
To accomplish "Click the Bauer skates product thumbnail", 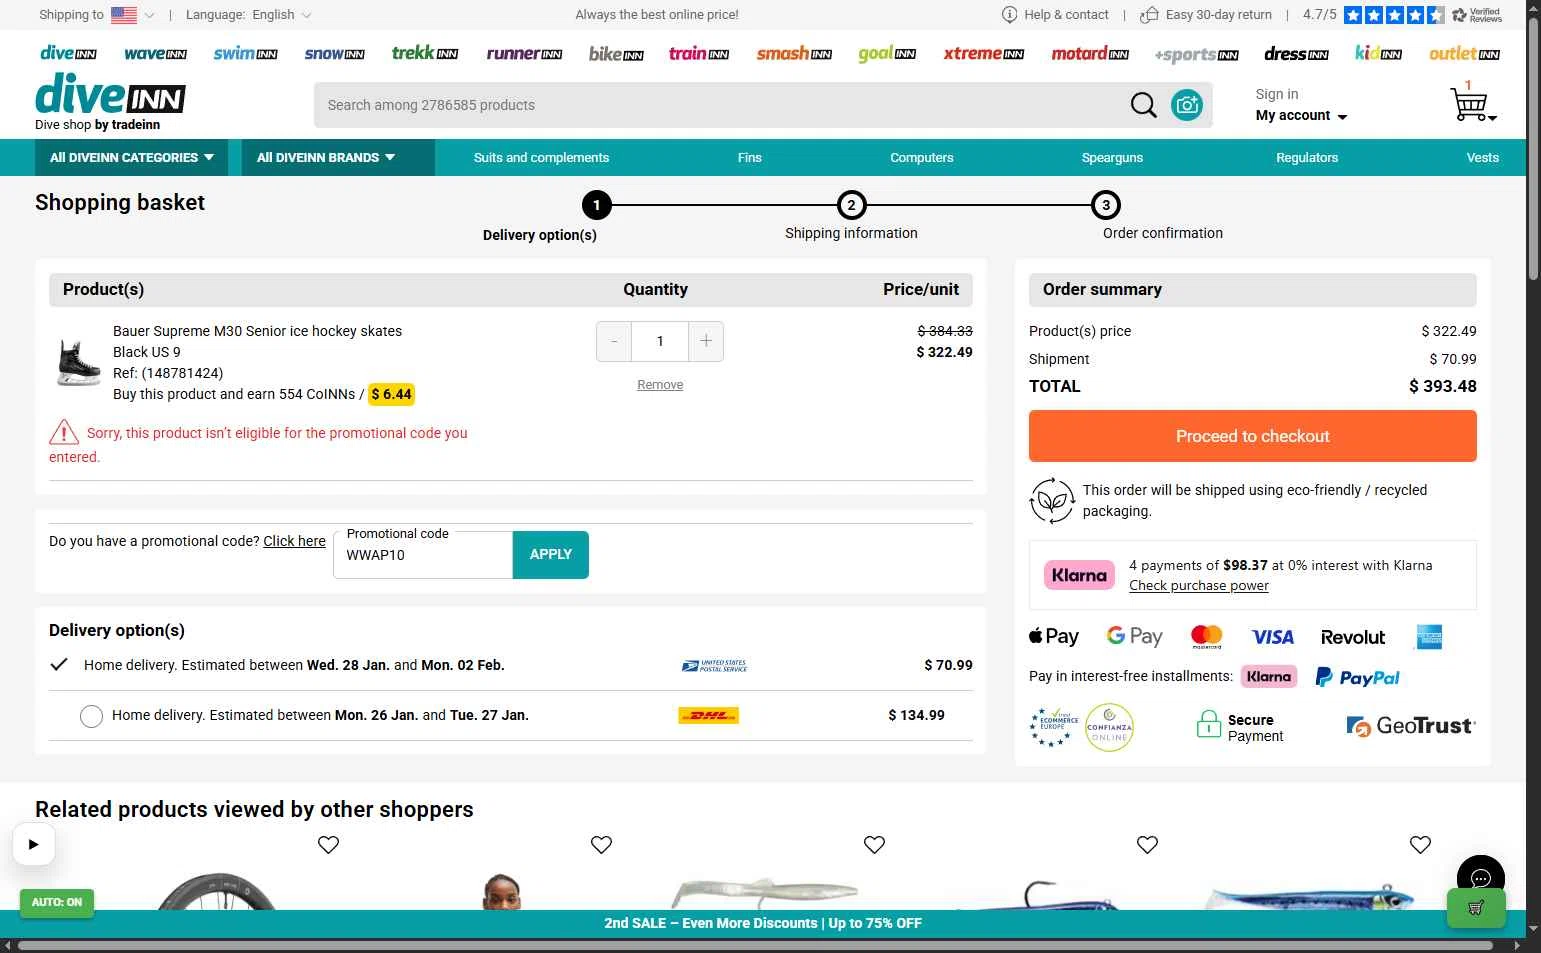I will pyautogui.click(x=78, y=362).
